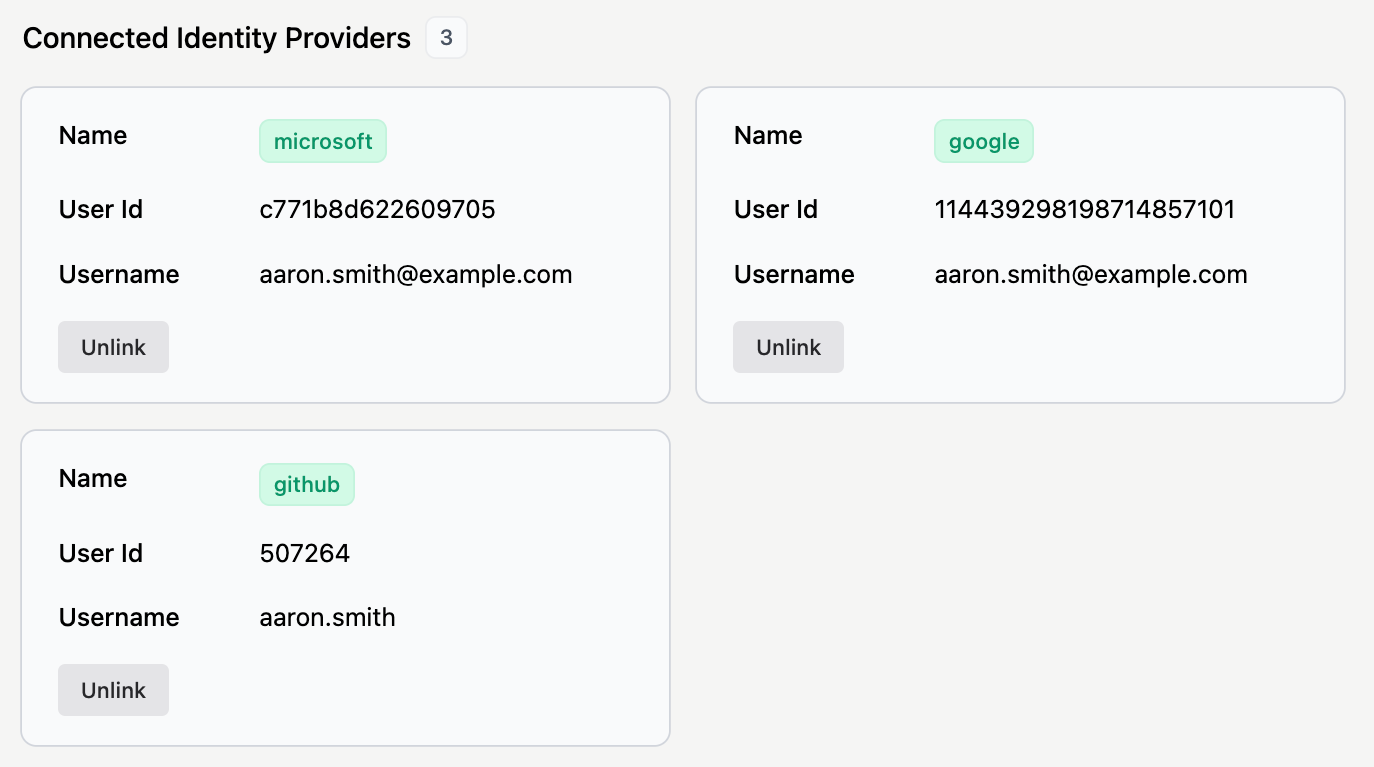Click the Name label on google card
Viewport: 1374px width, 767px height.
[767, 135]
